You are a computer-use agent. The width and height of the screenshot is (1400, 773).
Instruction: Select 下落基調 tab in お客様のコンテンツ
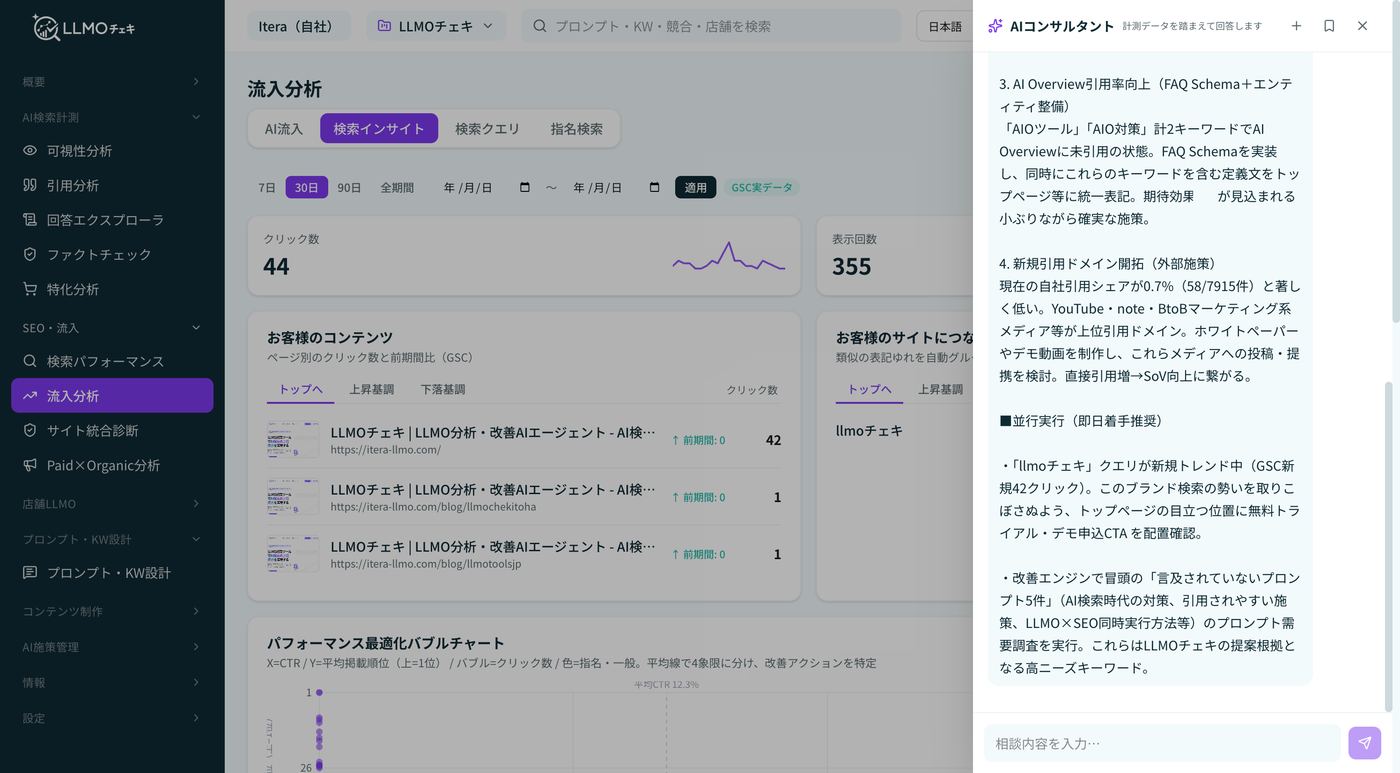[x=442, y=389]
